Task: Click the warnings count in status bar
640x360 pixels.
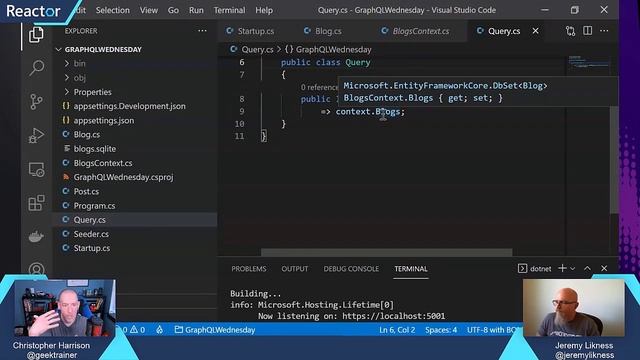Action: 137,330
